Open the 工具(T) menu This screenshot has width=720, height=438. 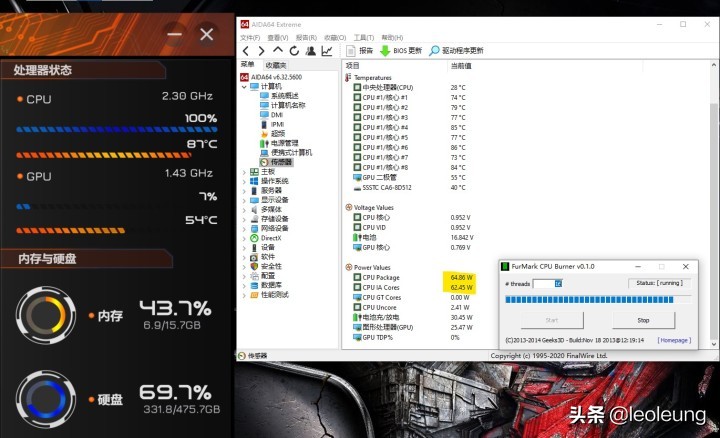364,38
